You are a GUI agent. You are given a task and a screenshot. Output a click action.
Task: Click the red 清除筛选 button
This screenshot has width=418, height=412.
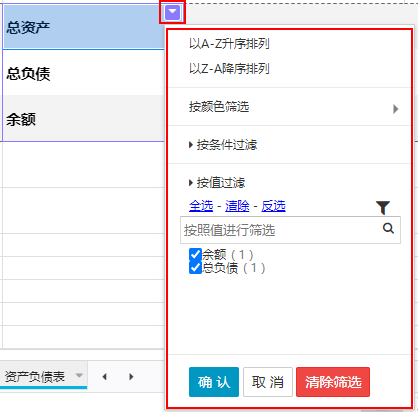333,382
